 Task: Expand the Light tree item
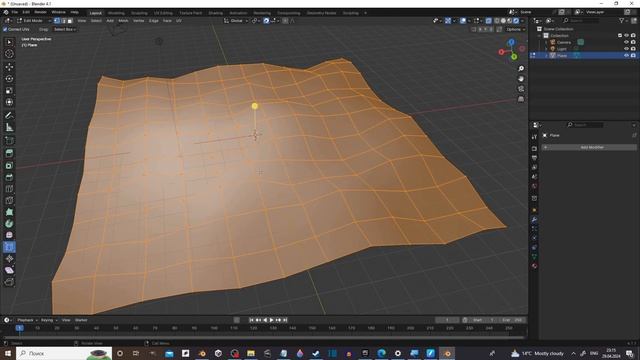(546, 49)
